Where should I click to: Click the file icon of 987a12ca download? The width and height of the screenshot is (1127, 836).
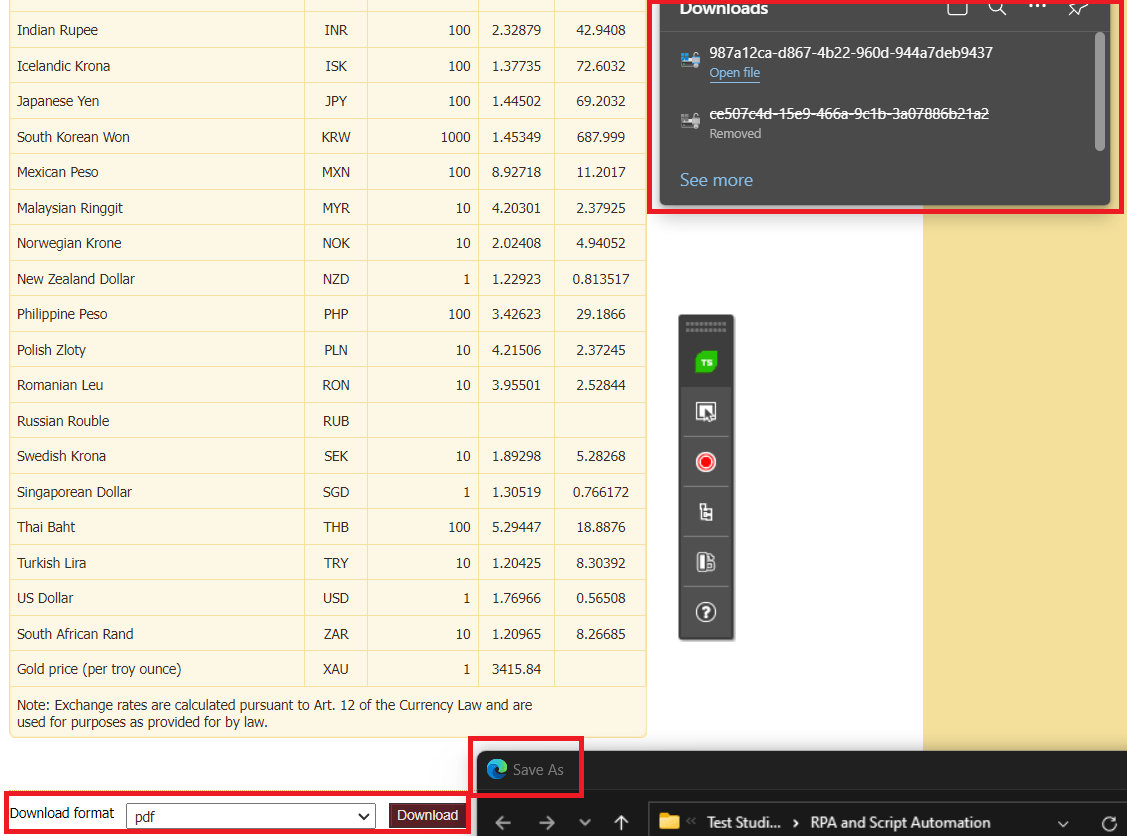pyautogui.click(x=690, y=60)
